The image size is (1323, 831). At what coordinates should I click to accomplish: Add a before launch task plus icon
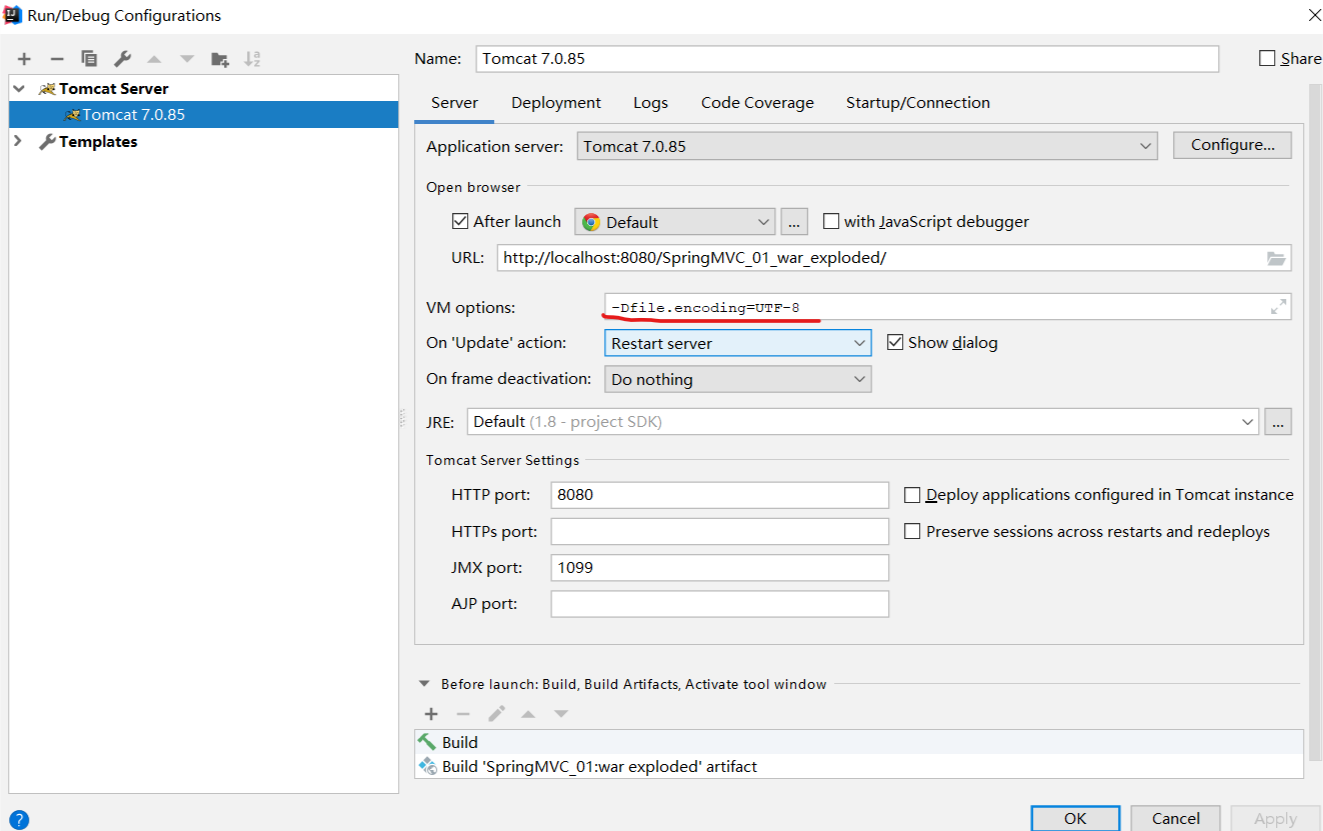[x=431, y=714]
